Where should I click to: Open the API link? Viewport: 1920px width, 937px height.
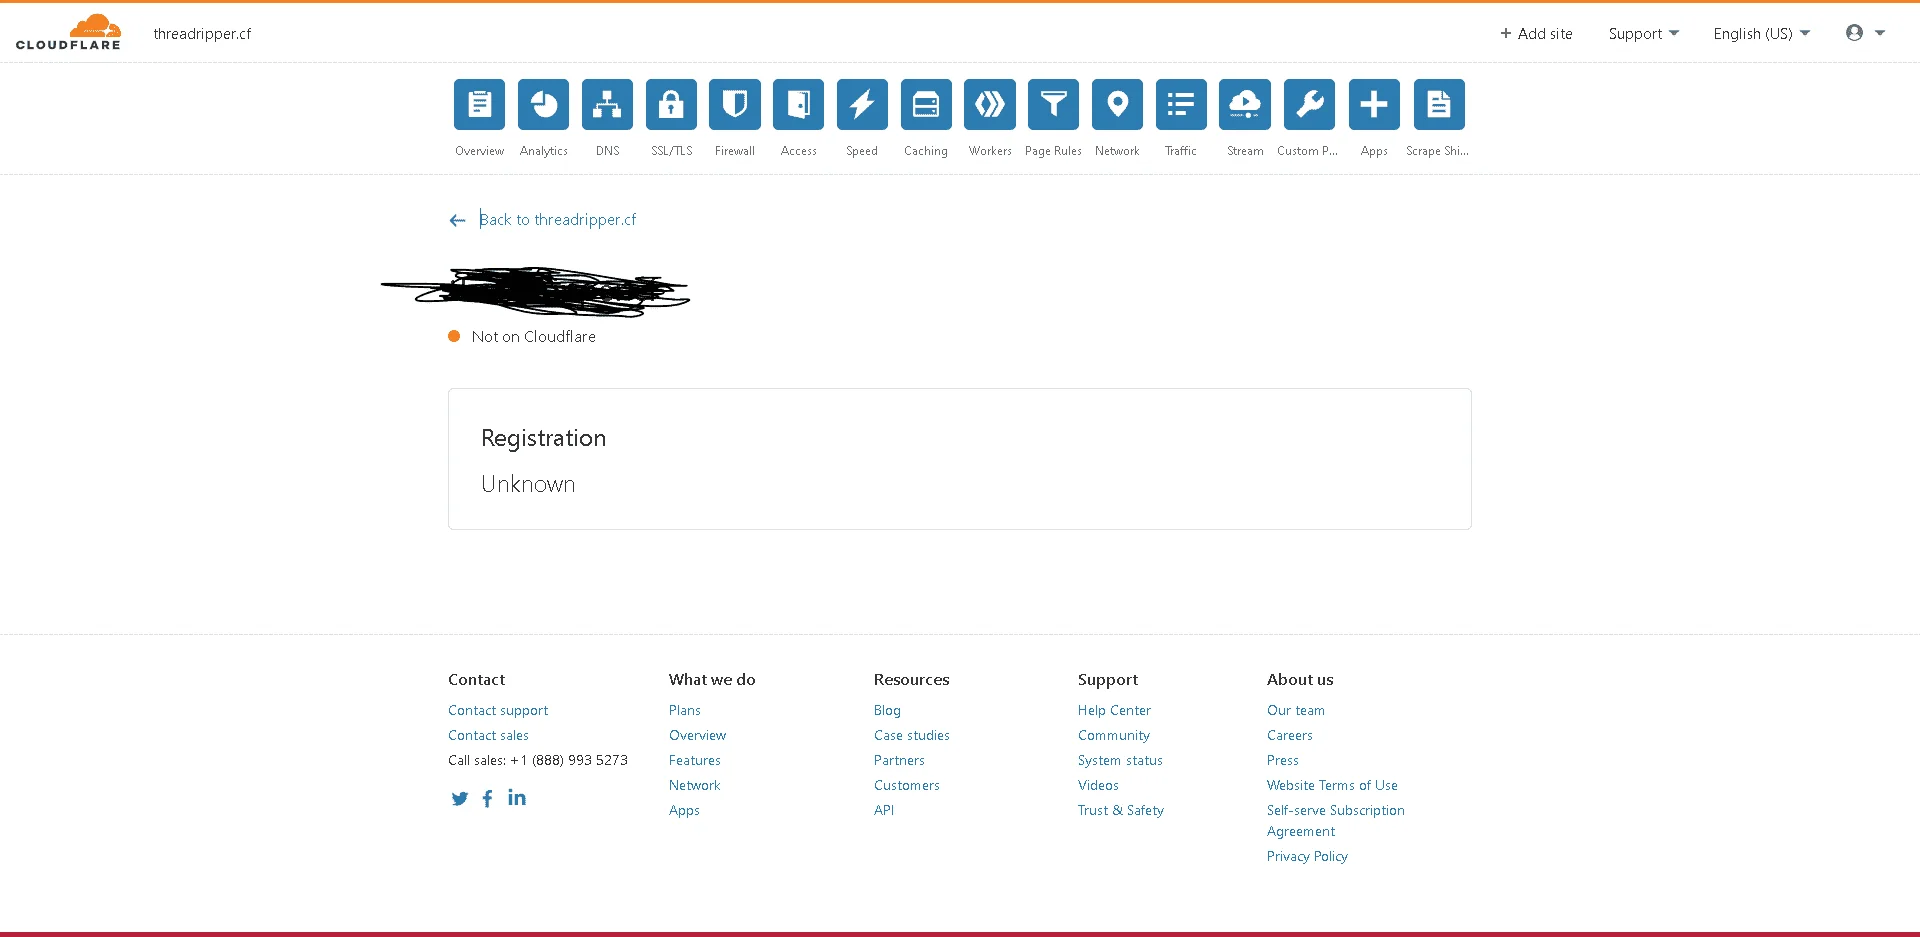[884, 810]
